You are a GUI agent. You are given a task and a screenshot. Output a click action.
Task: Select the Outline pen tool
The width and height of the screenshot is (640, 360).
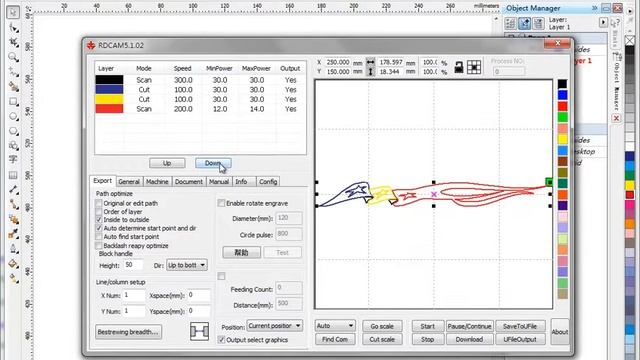click(13, 249)
